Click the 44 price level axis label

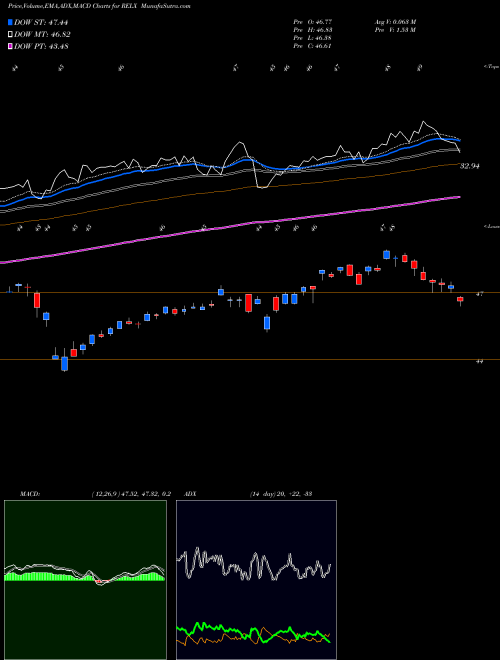[479, 361]
